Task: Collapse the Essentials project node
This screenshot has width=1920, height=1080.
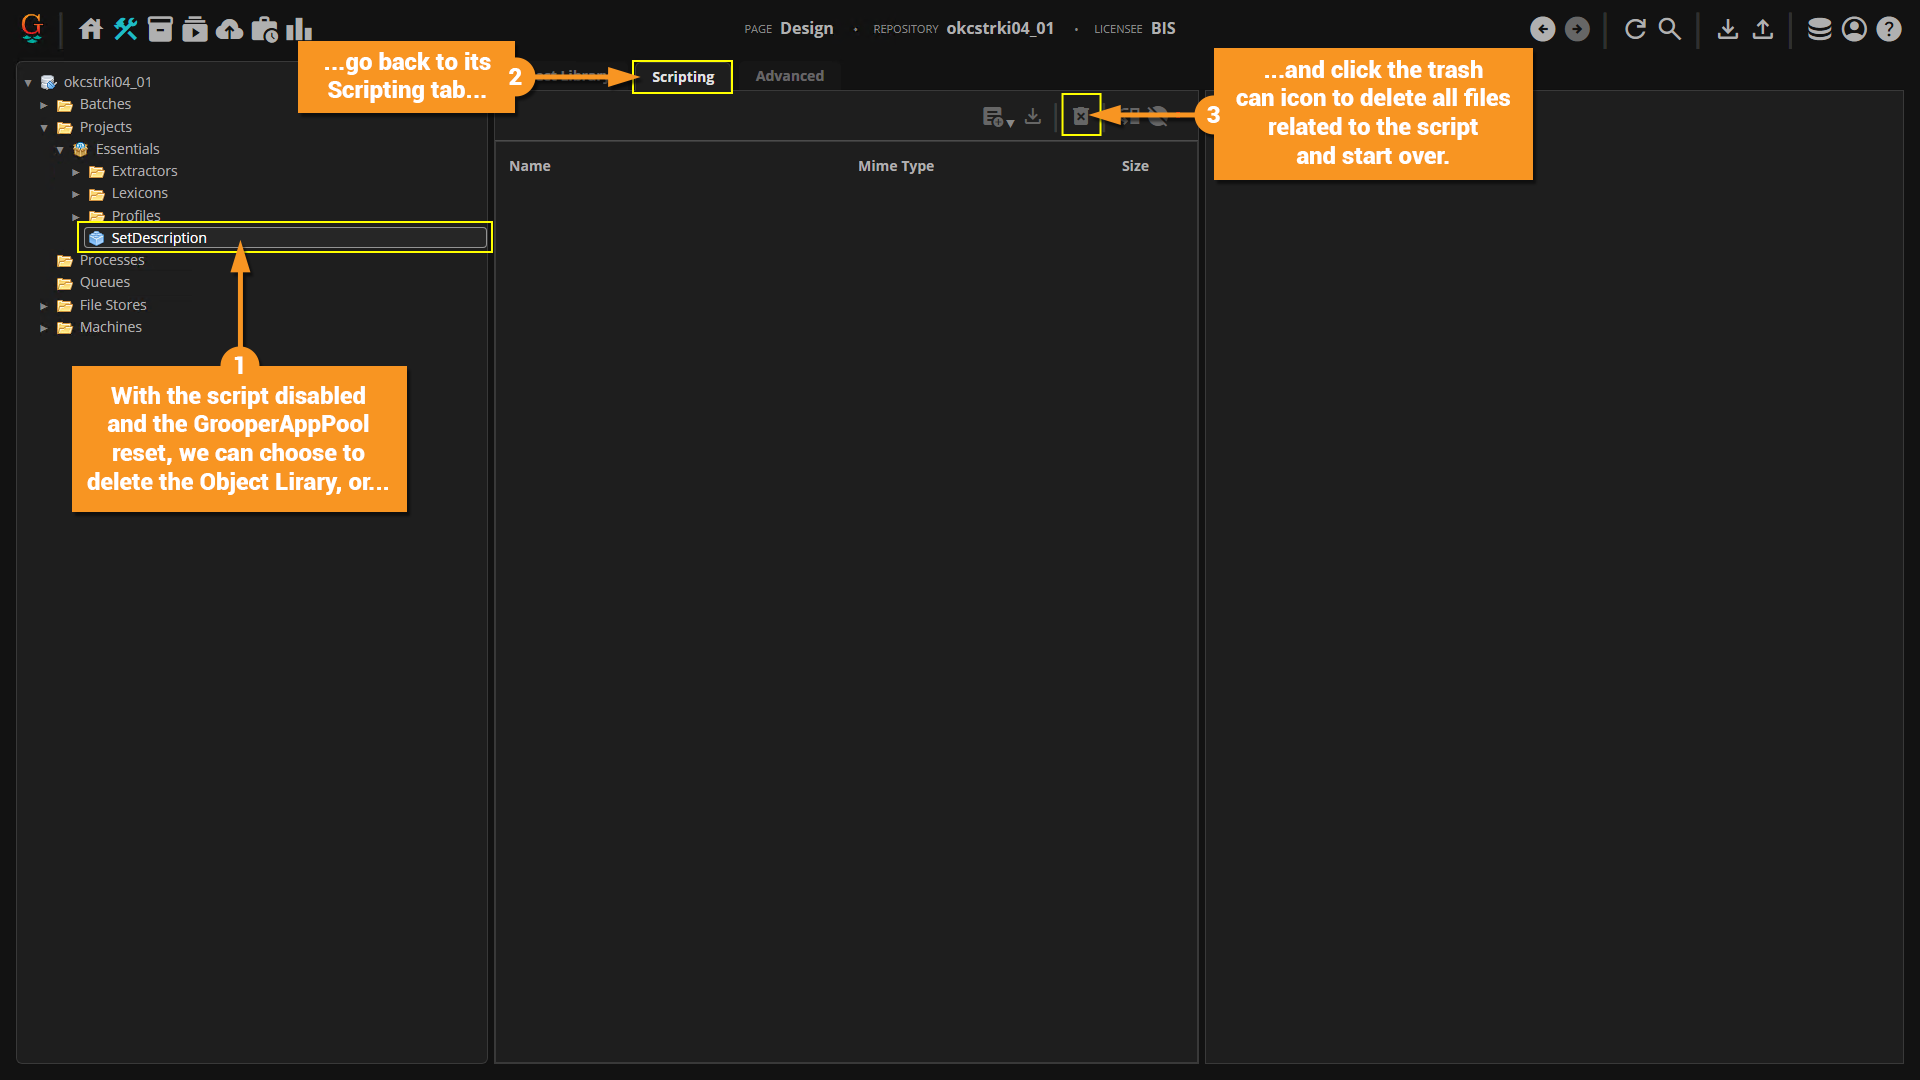Action: [60, 150]
